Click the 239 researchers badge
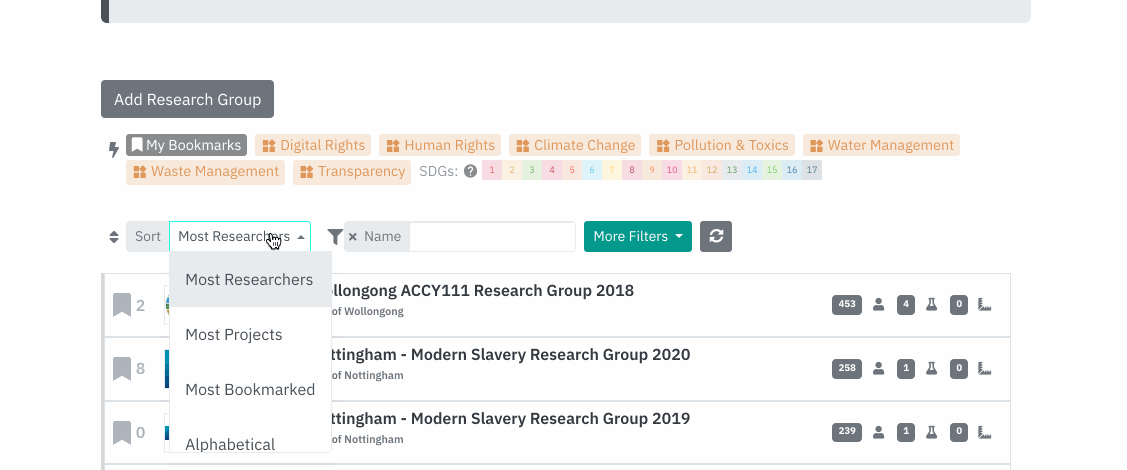The height and width of the screenshot is (470, 1127). pos(847,433)
